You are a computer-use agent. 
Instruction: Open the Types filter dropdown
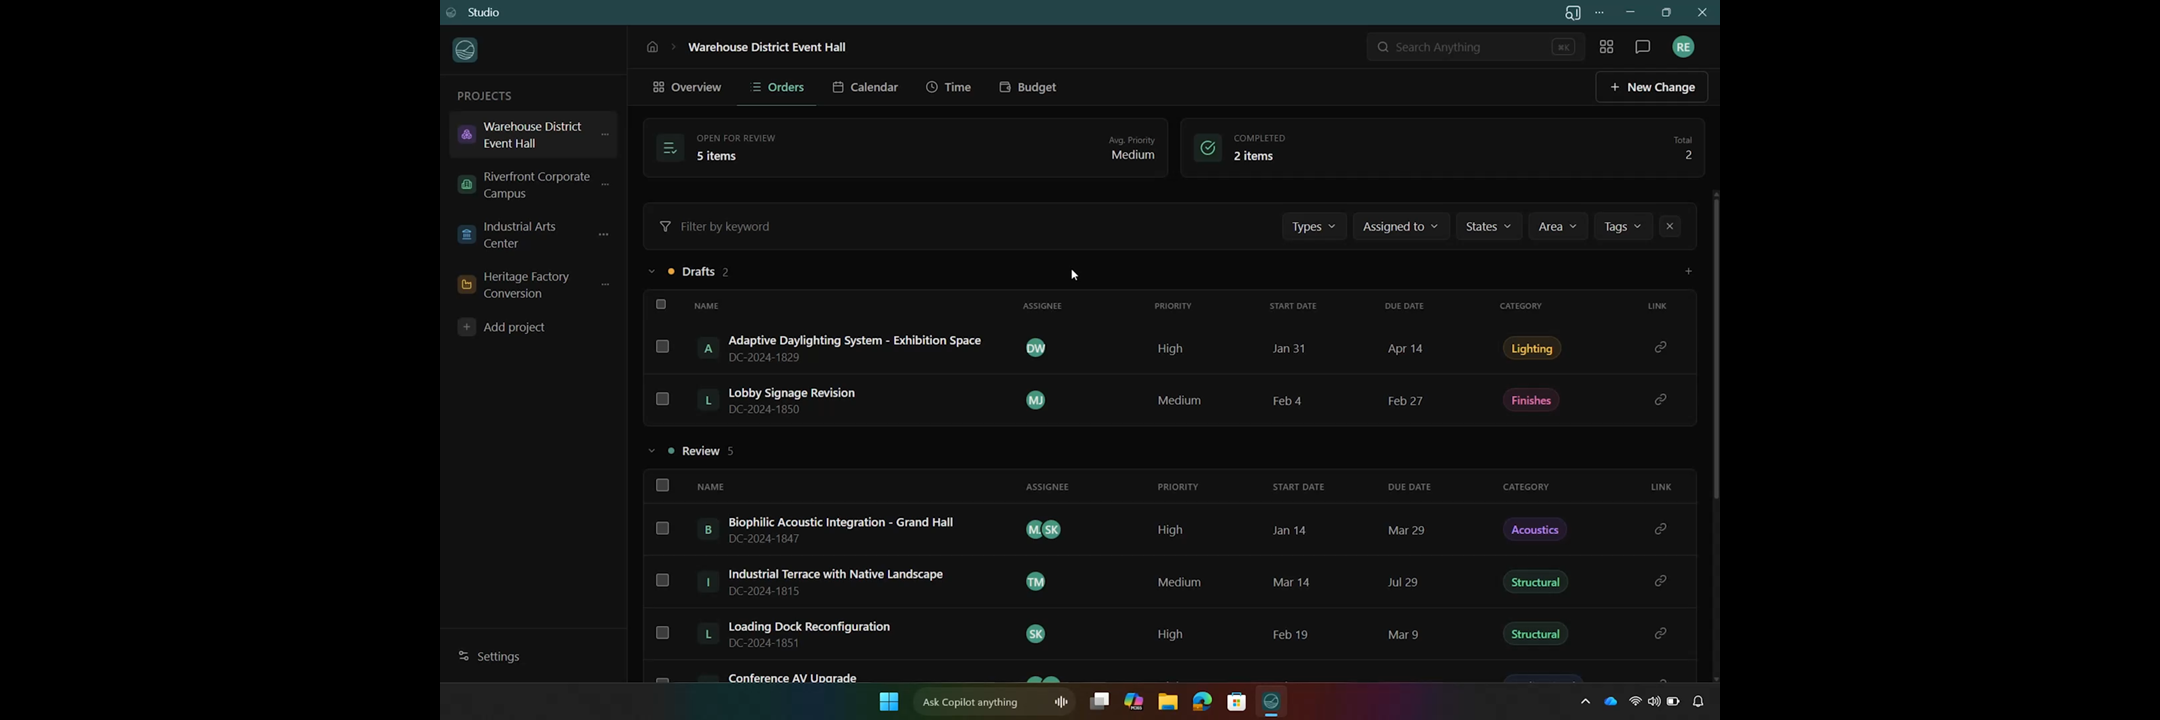point(1314,227)
